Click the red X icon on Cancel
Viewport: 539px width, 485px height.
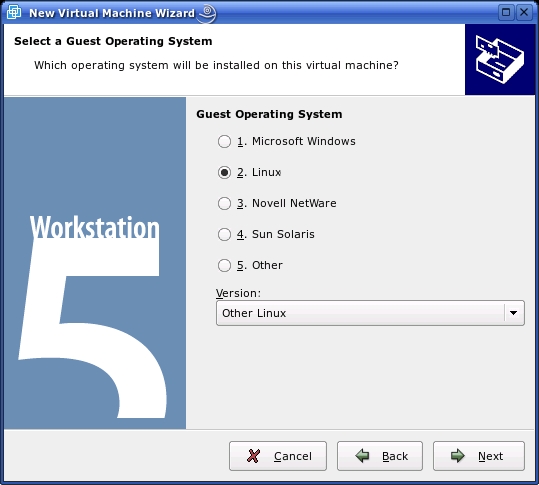pyautogui.click(x=253, y=456)
